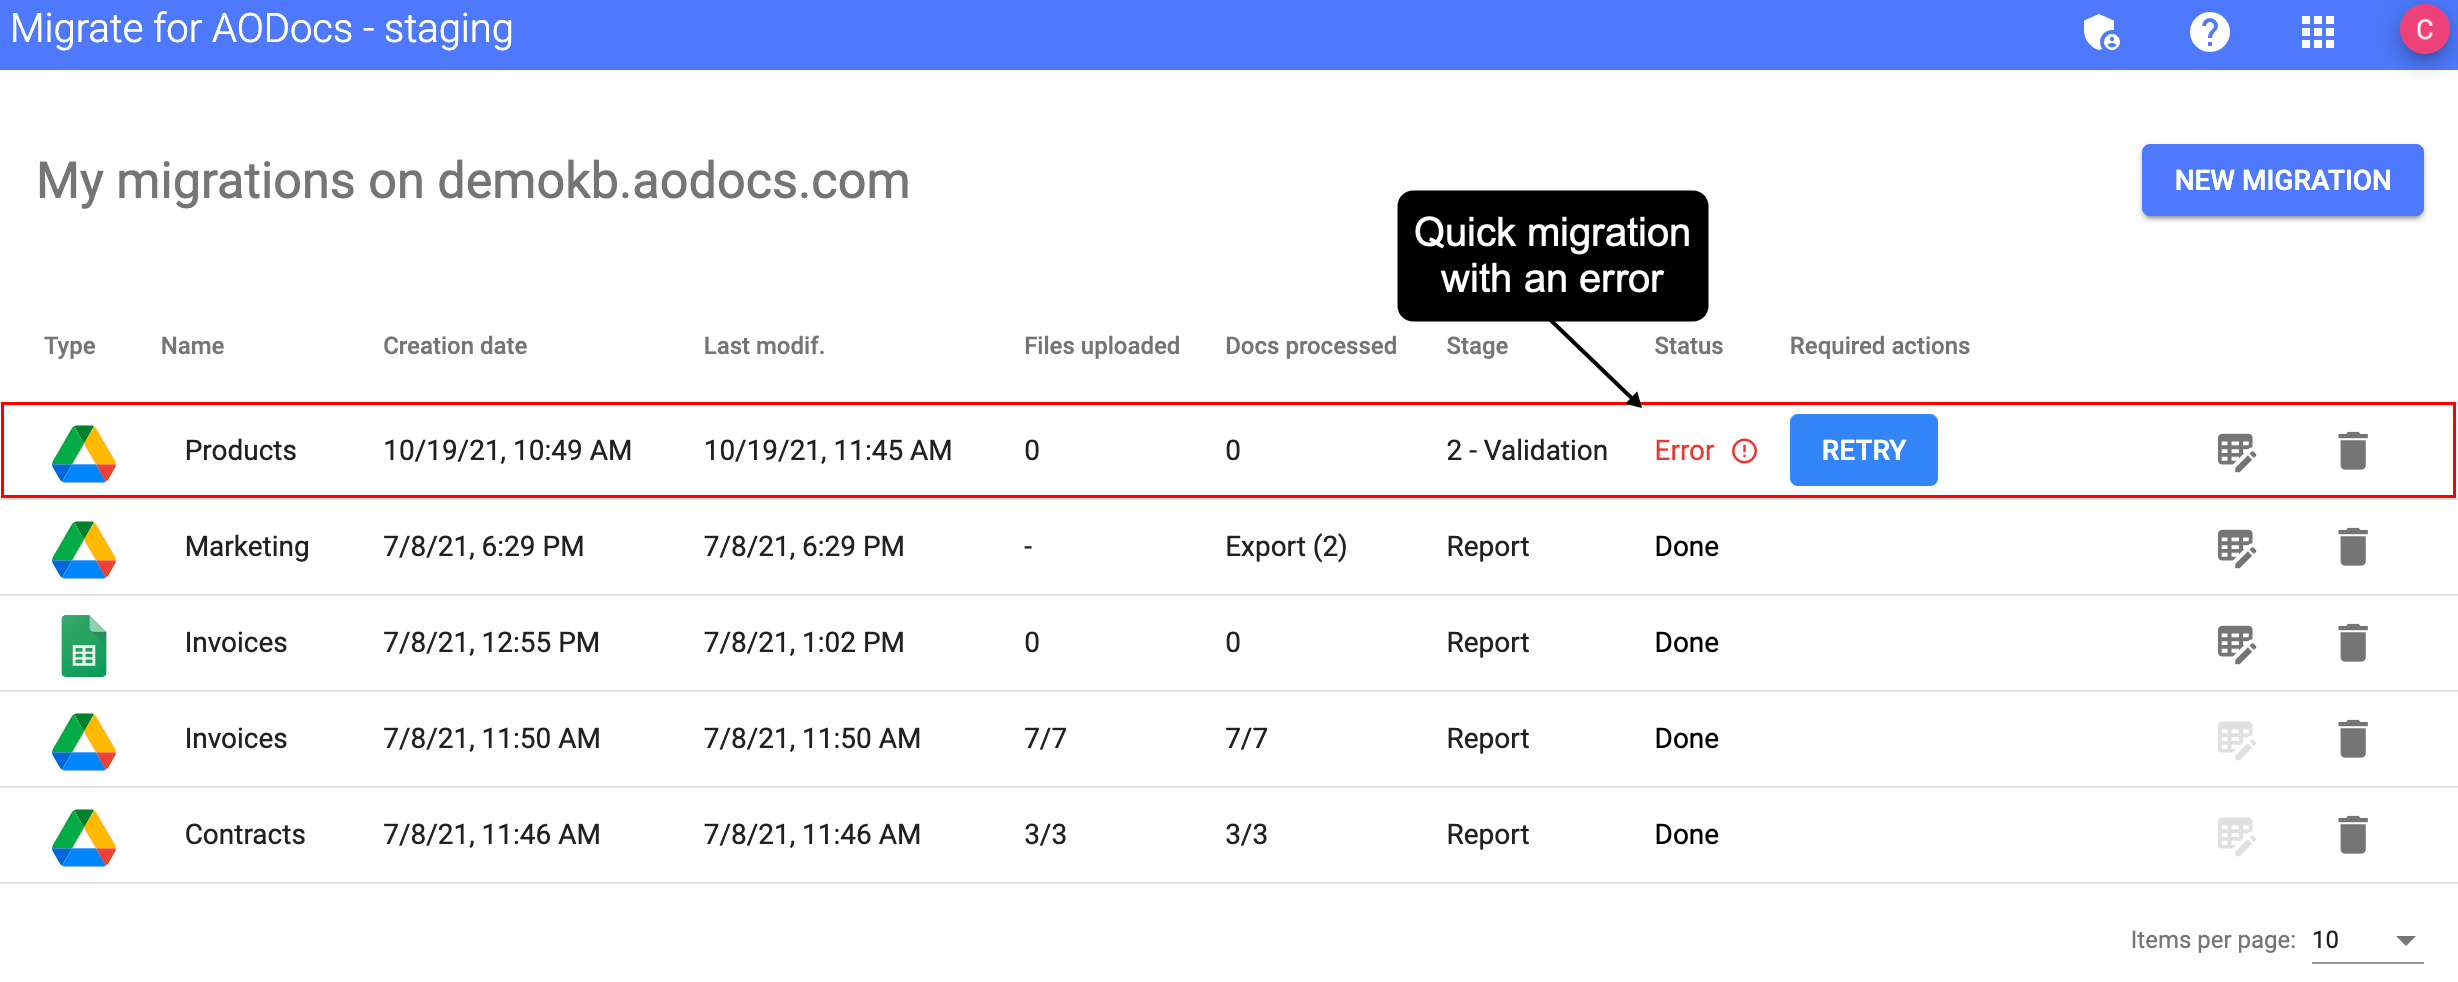Click the 10/19/21, 11:45 AM last modified date
Screen dimensions: 2458x982
pos(828,450)
